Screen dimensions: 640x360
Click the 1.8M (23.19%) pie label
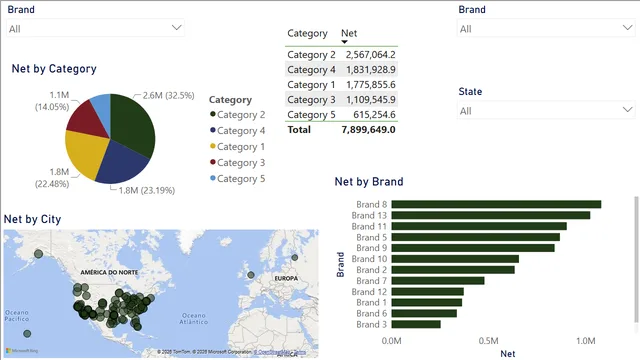(147, 190)
